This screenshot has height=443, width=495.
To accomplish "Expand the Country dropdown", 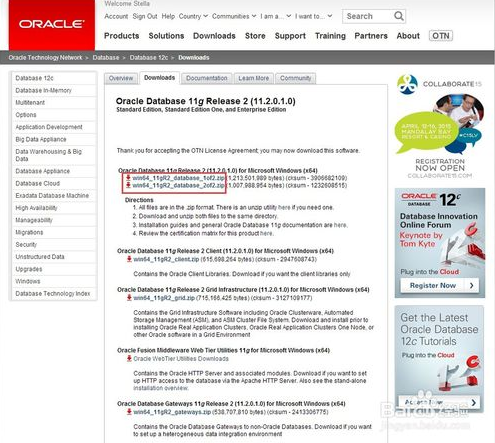I will click(x=193, y=16).
